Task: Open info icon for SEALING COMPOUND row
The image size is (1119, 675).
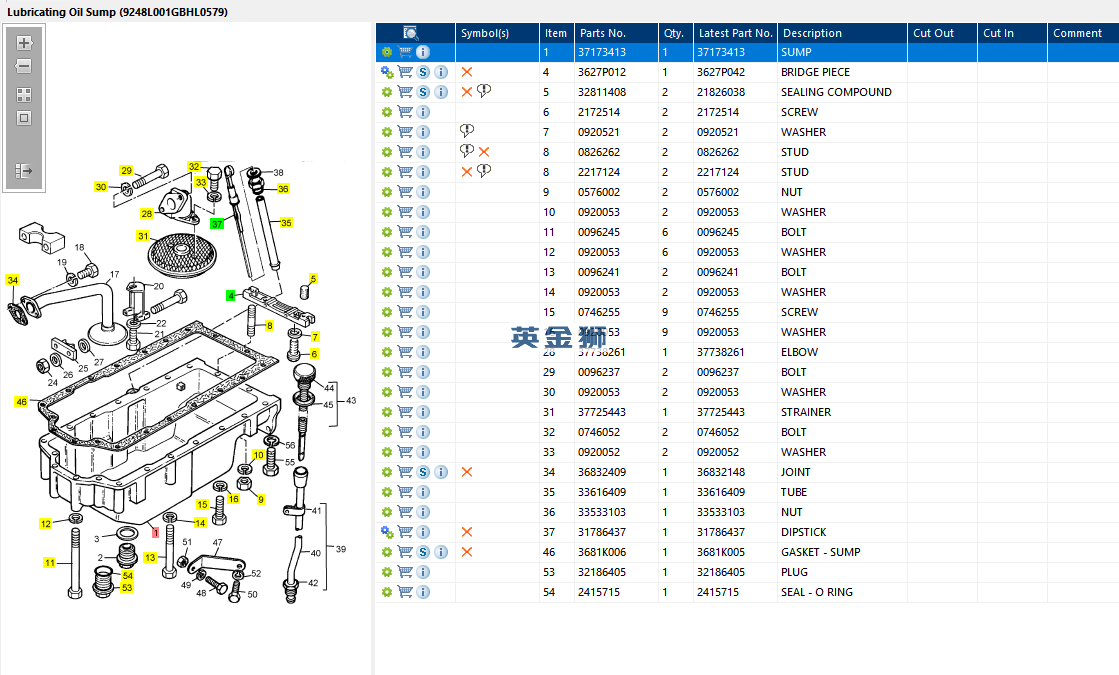Action: 441,92
